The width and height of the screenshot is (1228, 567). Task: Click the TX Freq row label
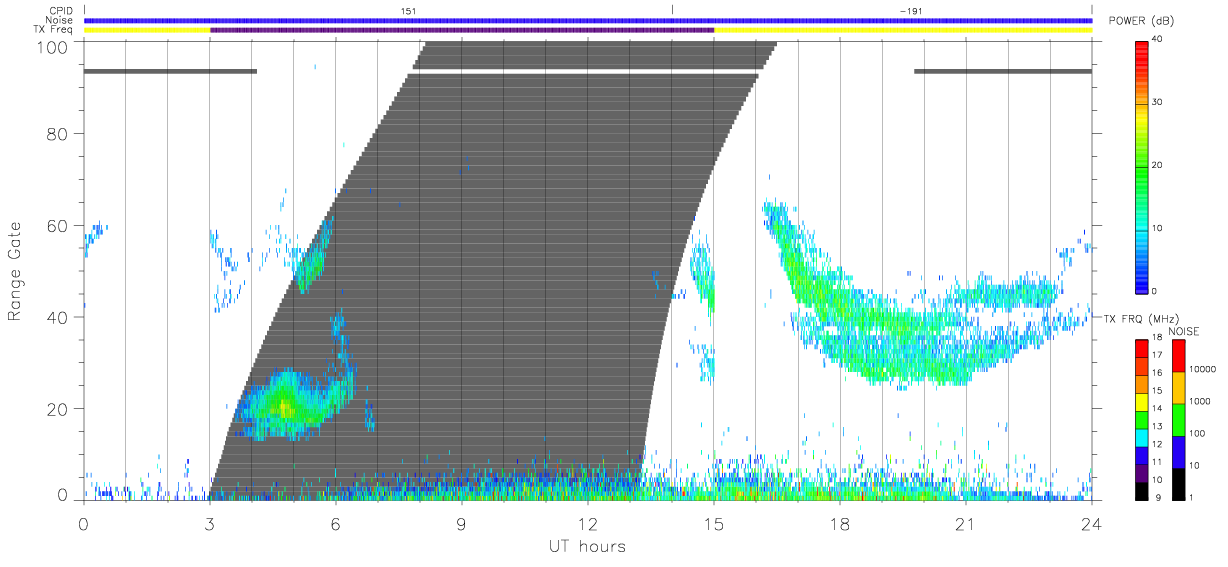(54, 30)
